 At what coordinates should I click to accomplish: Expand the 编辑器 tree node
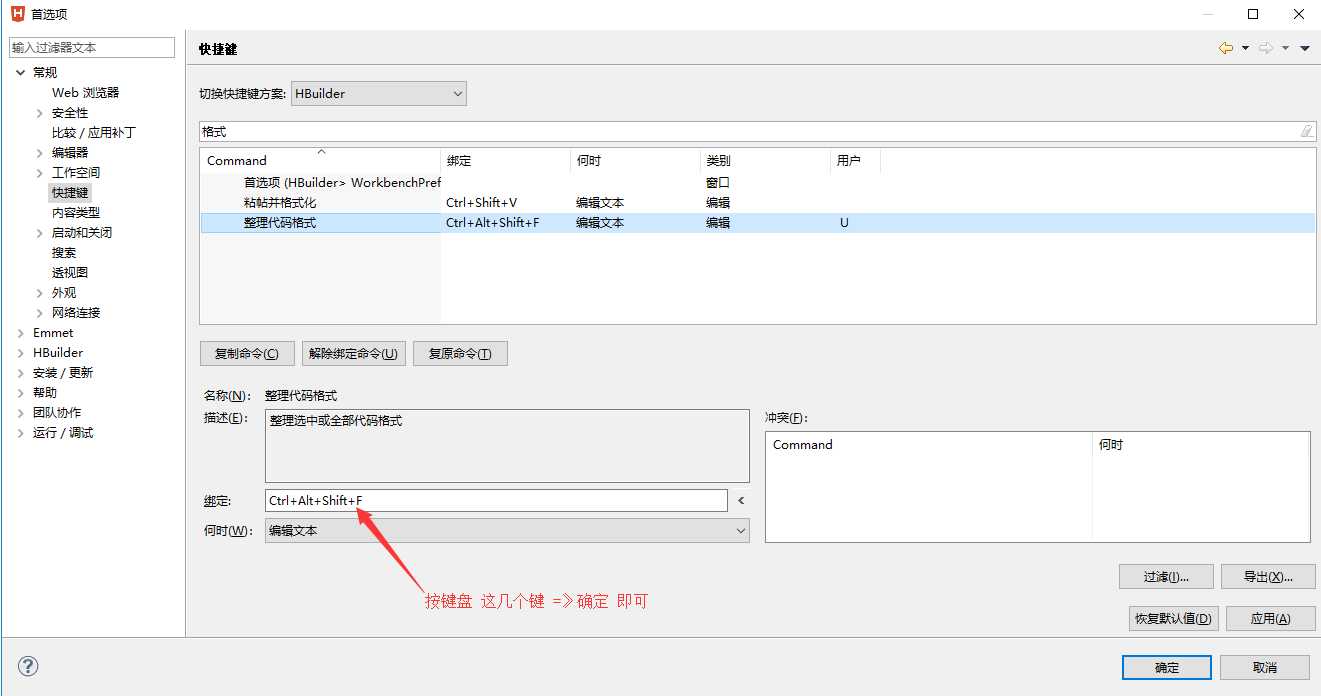(x=40, y=153)
